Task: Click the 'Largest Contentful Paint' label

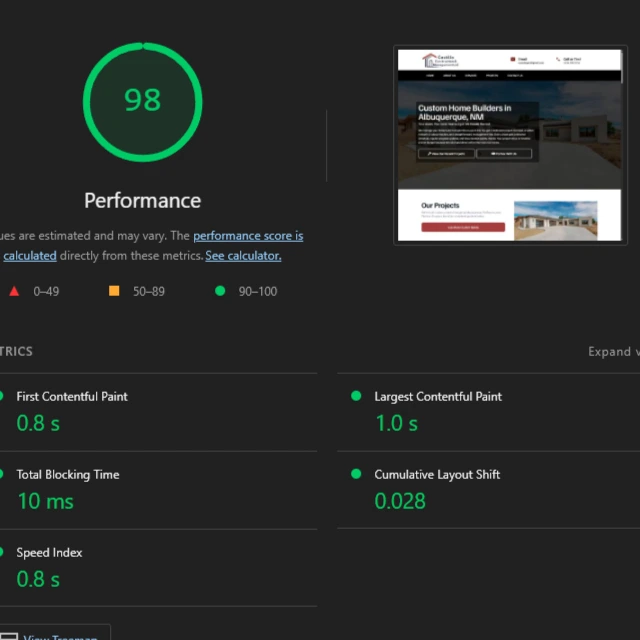Action: (x=438, y=397)
